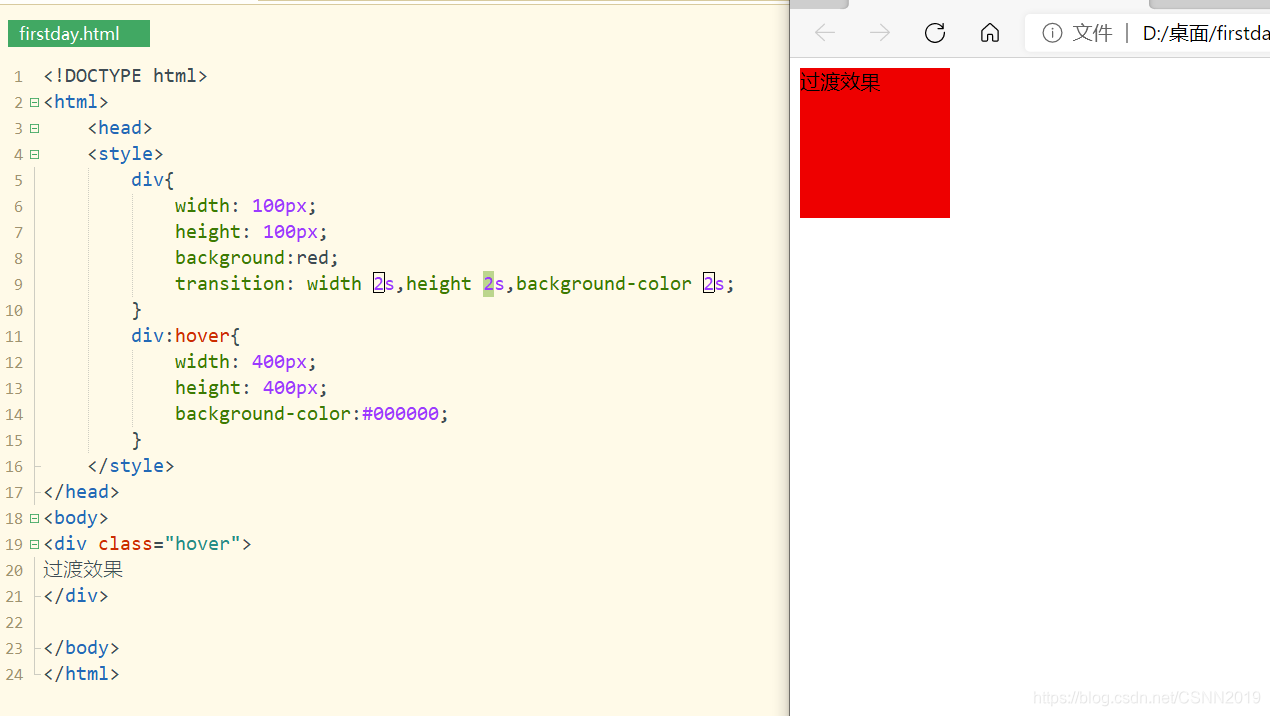Click '过渡效果' text in browser preview
Screen dimensions: 1270x716
click(x=840, y=82)
